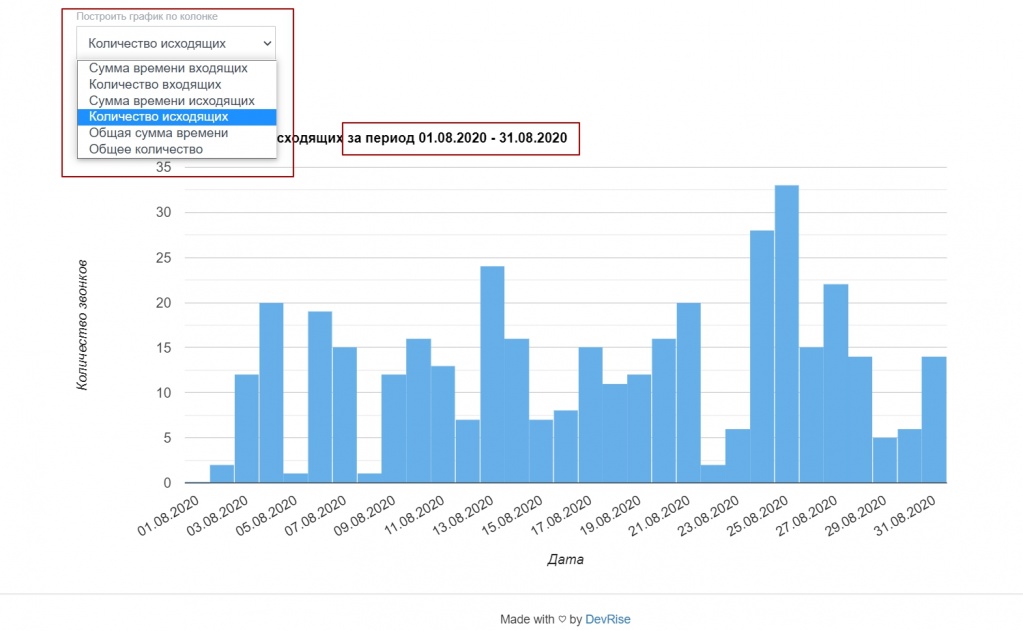Click the 'Построить график по колонке' label
The width and height of the screenshot is (1023, 631).
[x=147, y=16]
